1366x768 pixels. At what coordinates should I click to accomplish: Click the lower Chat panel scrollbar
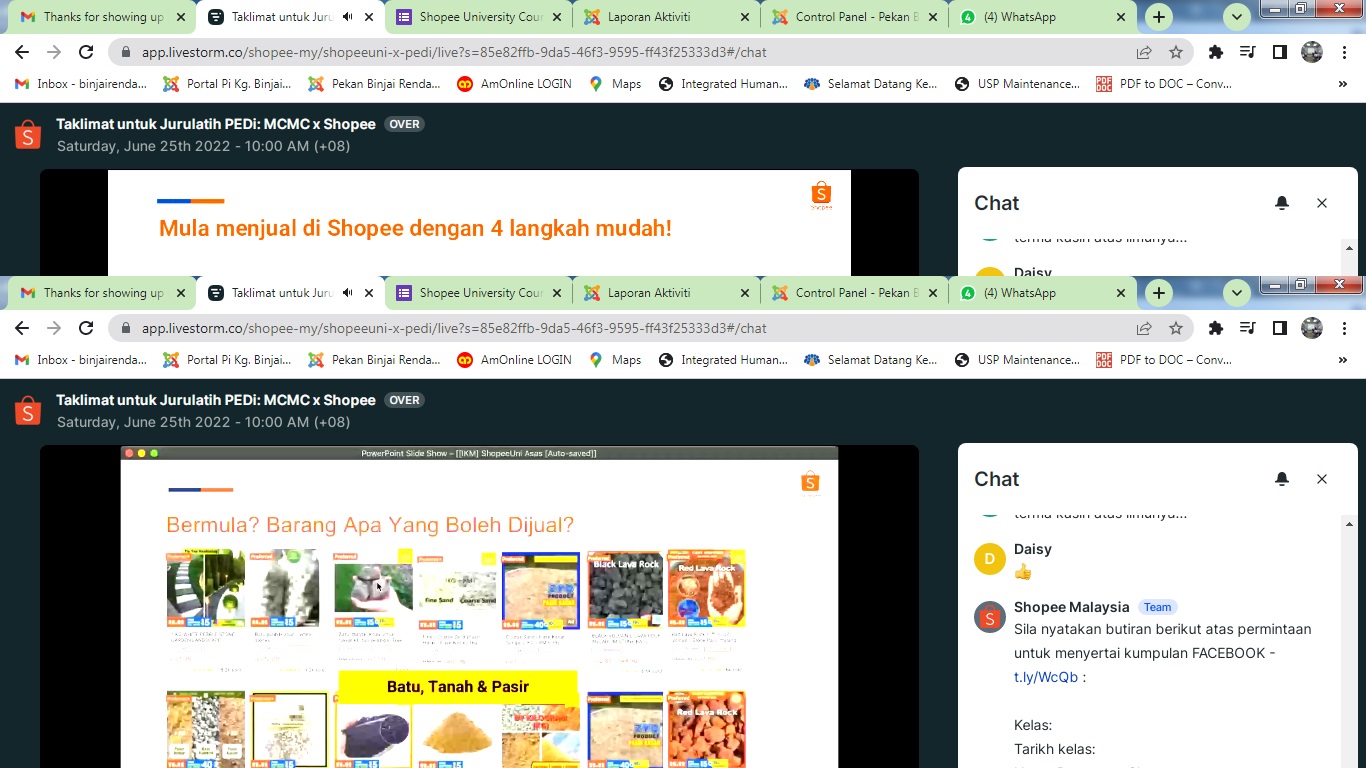[x=1349, y=640]
